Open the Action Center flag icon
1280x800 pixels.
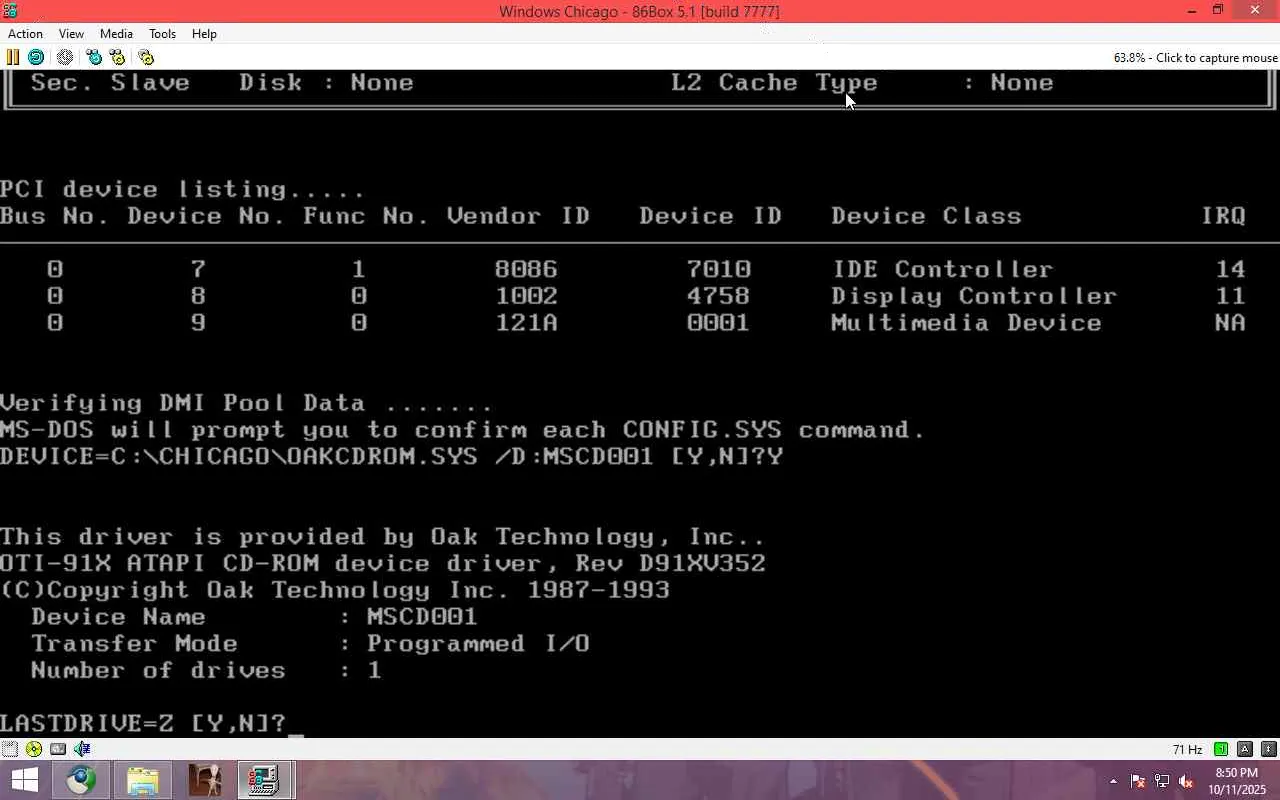[x=1138, y=781]
